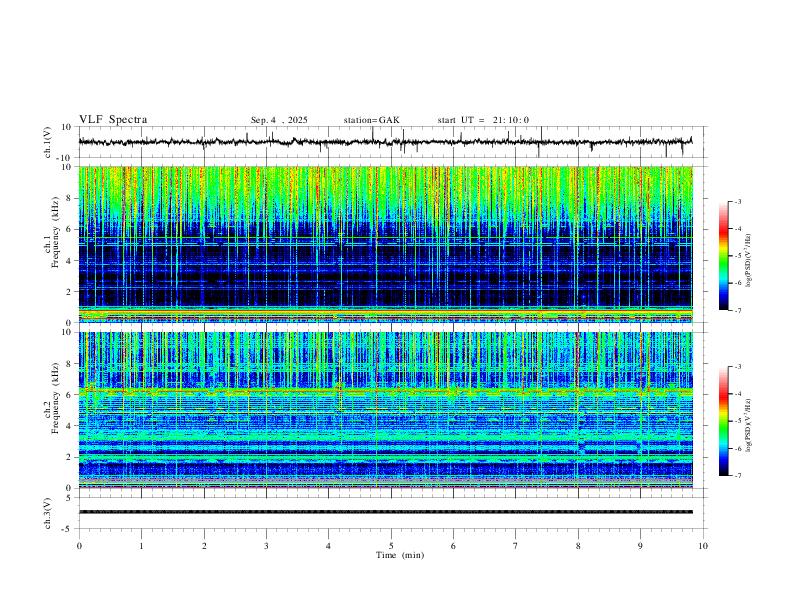
Task: Click the "8" tick on the time axis
Action: (578, 546)
